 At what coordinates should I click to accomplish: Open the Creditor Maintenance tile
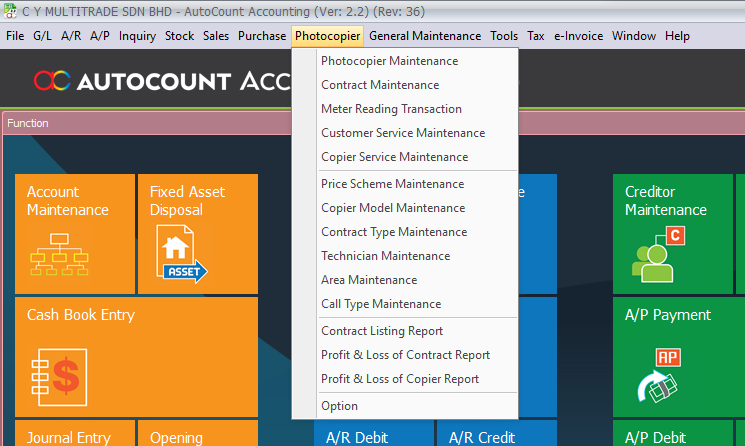click(x=673, y=234)
